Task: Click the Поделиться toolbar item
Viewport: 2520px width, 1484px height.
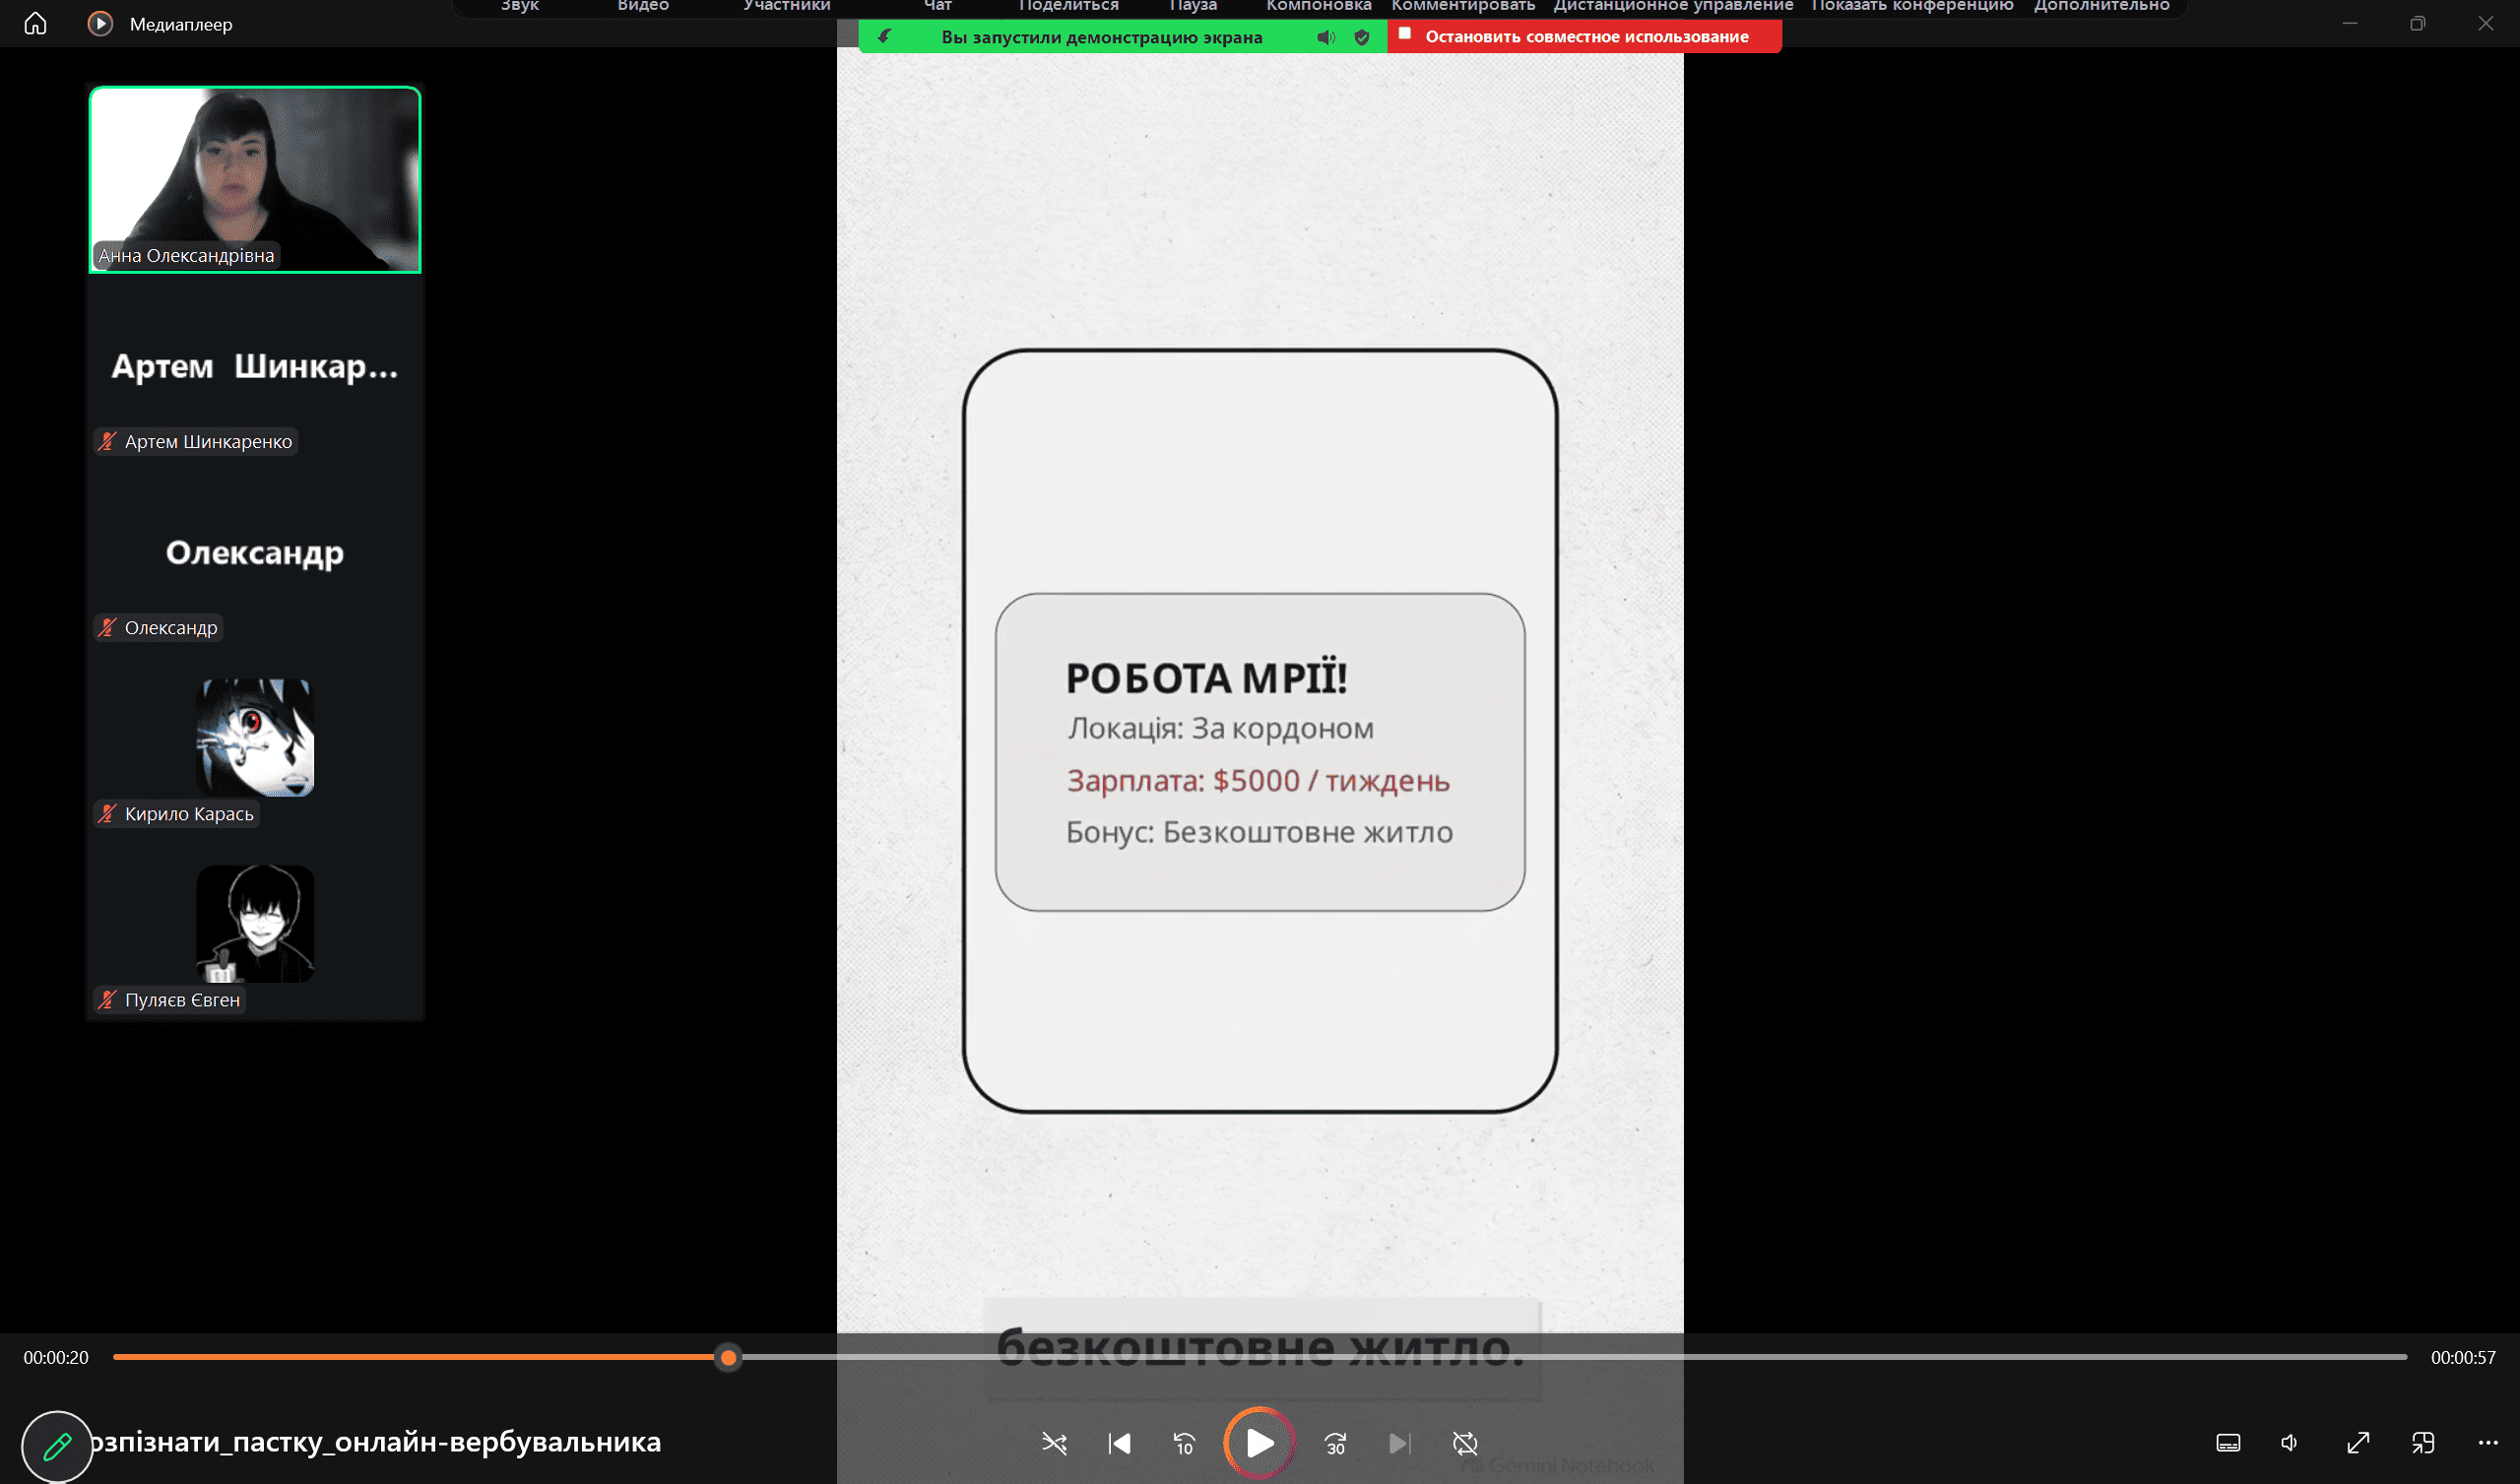Action: pyautogui.click(x=1068, y=6)
